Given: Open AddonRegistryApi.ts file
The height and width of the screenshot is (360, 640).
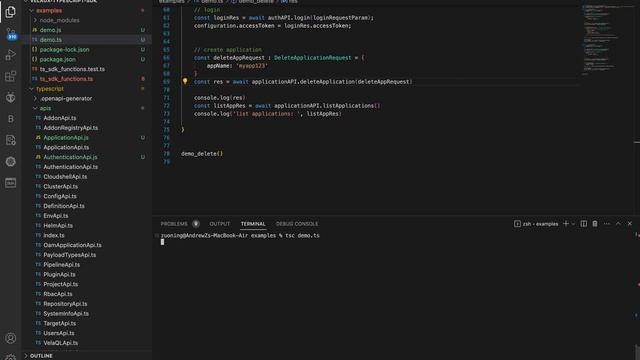Looking at the screenshot, I should click(71, 128).
